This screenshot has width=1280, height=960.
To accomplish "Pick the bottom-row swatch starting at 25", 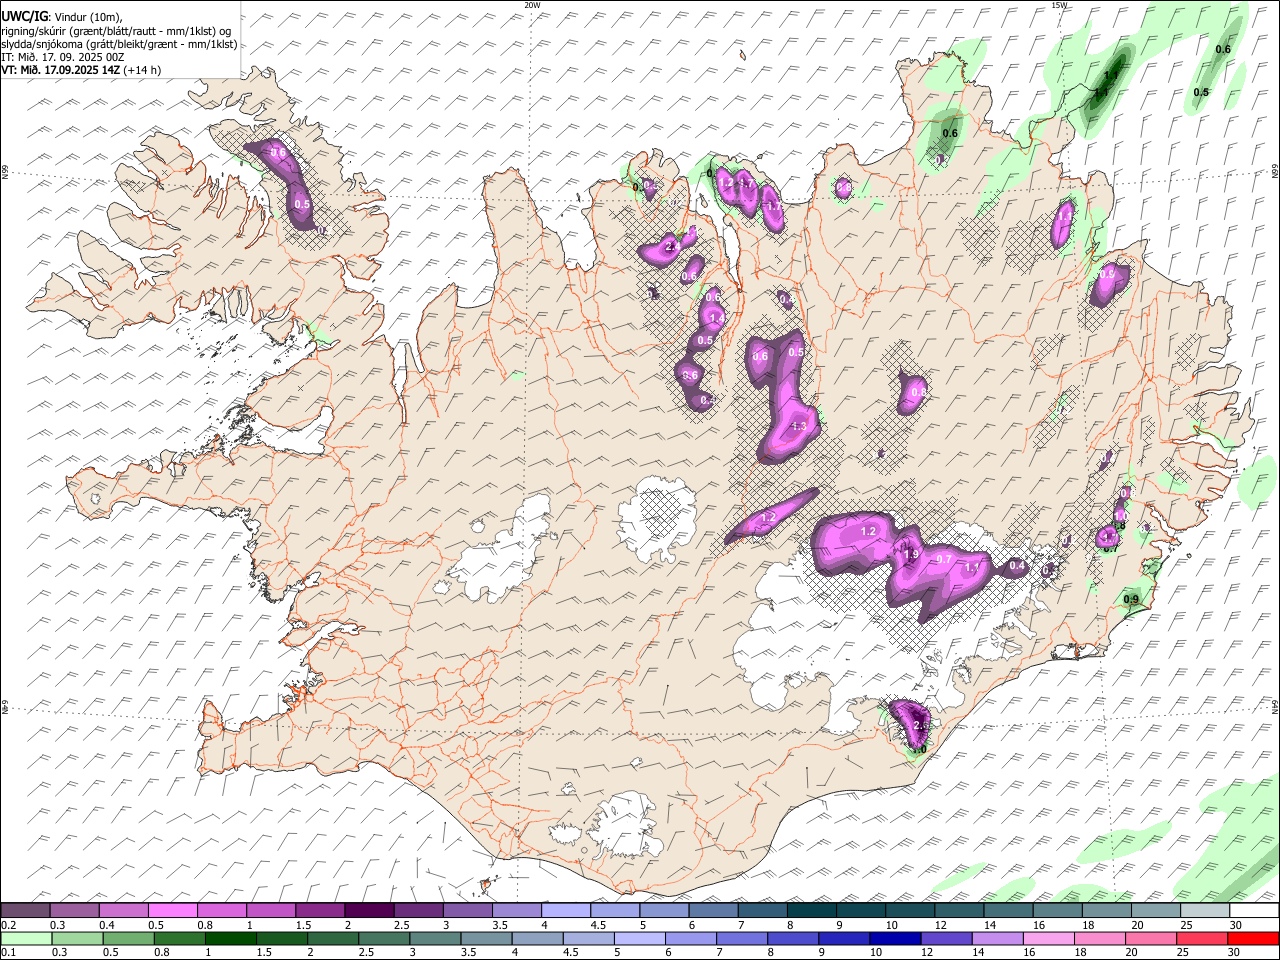I will pyautogui.click(x=1202, y=938).
